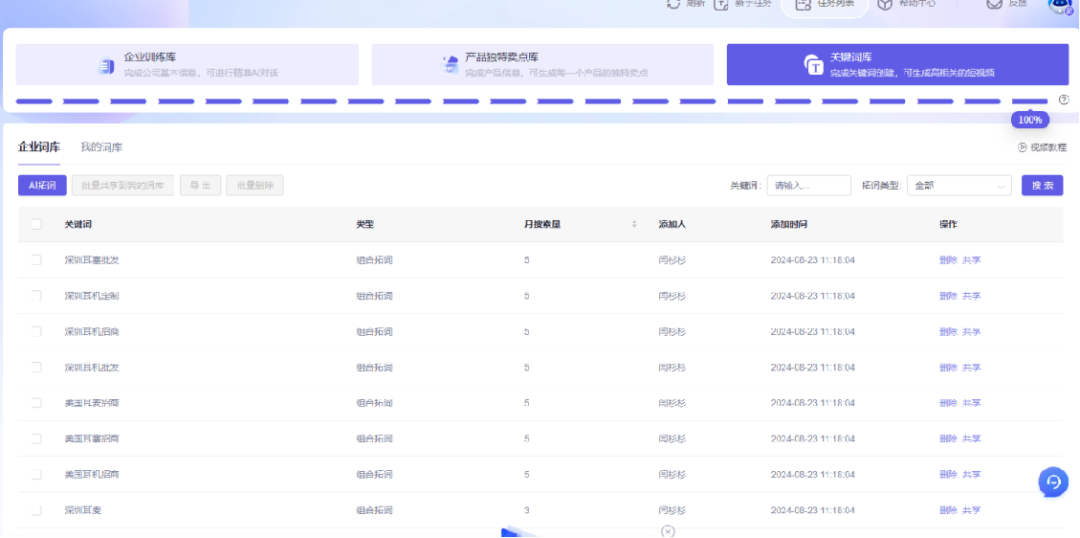Viewport: 1080px width, 538px height.
Task: Switch to the 我的词库 tab
Action: pos(101,147)
